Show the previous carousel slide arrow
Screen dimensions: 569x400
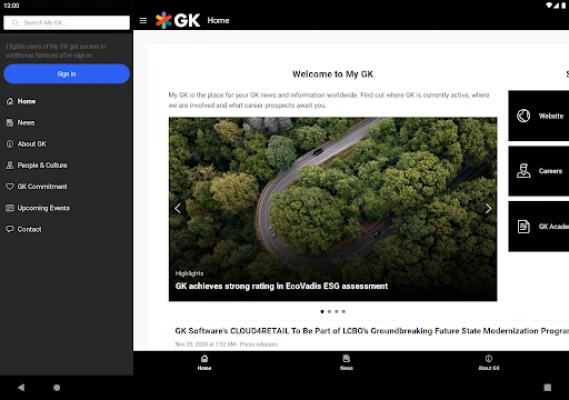[x=177, y=208]
